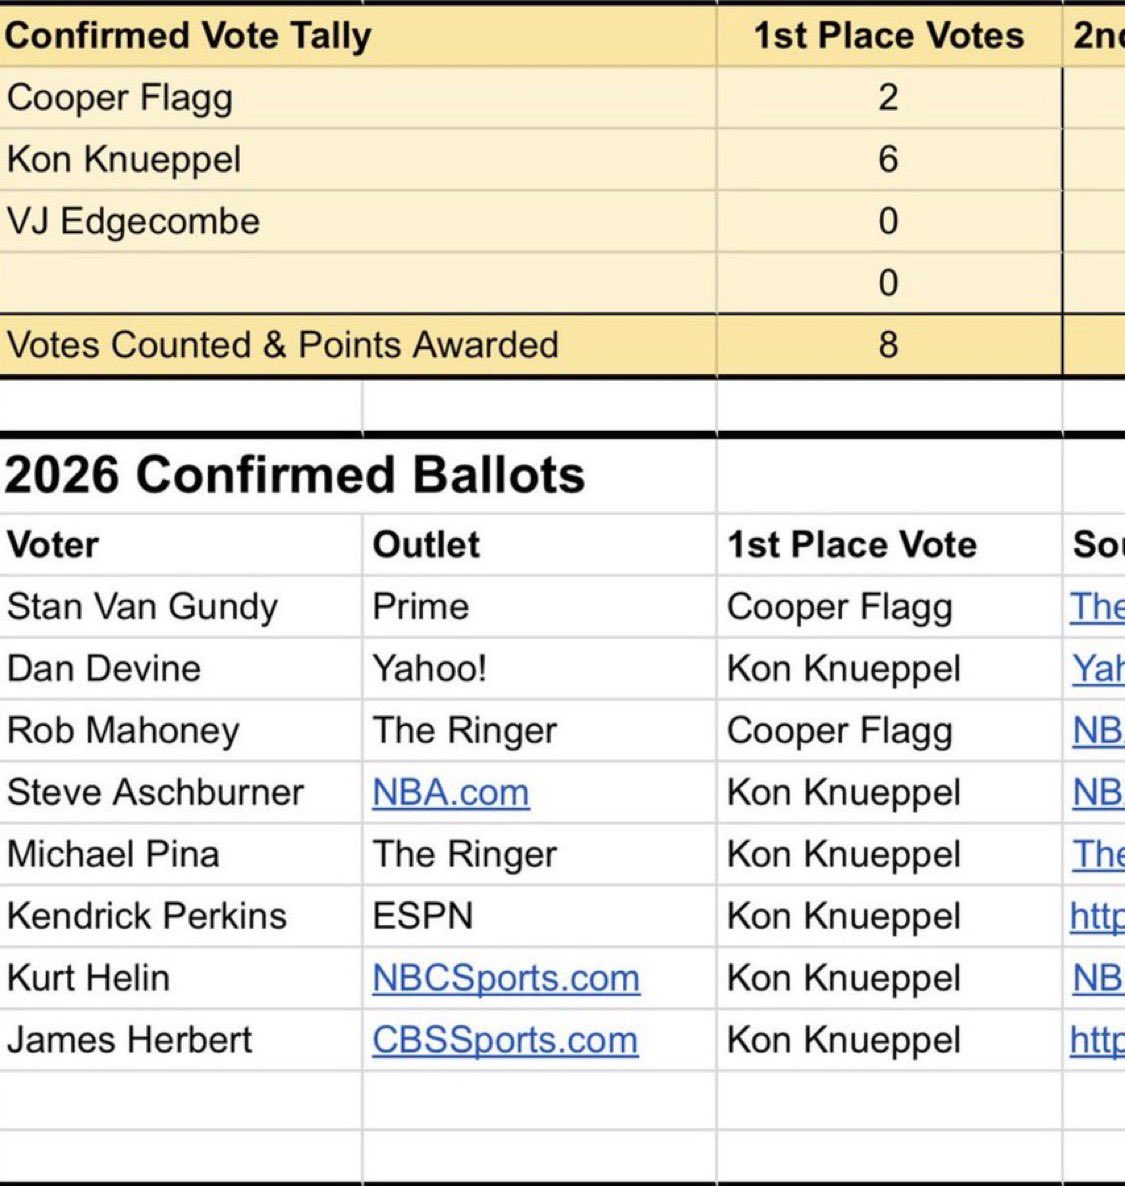Click the Yahoo! outlet cell
The width and height of the screenshot is (1125, 1186).
point(429,669)
